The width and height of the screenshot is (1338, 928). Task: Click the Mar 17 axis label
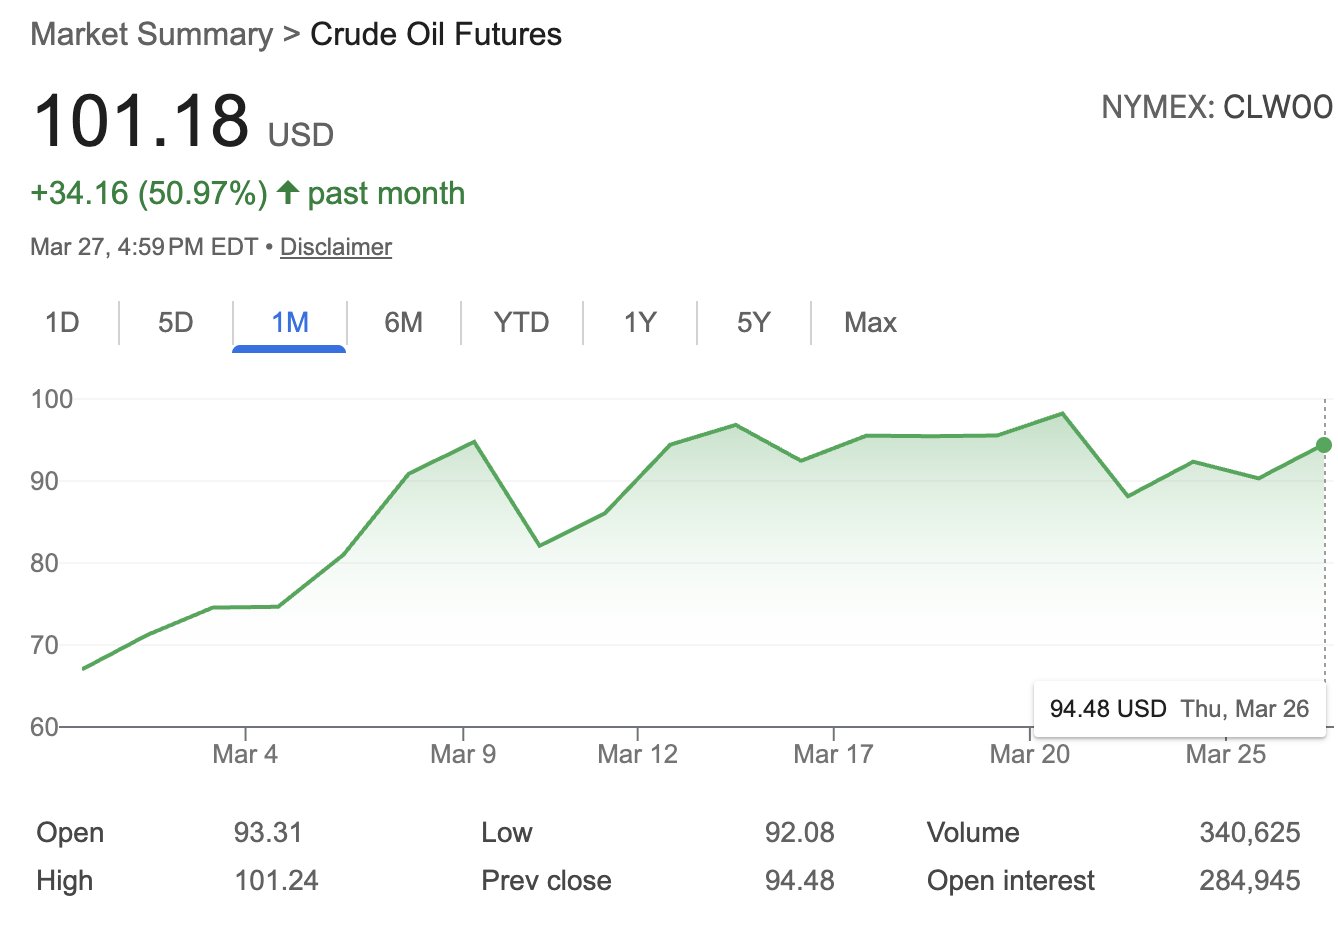(x=833, y=754)
